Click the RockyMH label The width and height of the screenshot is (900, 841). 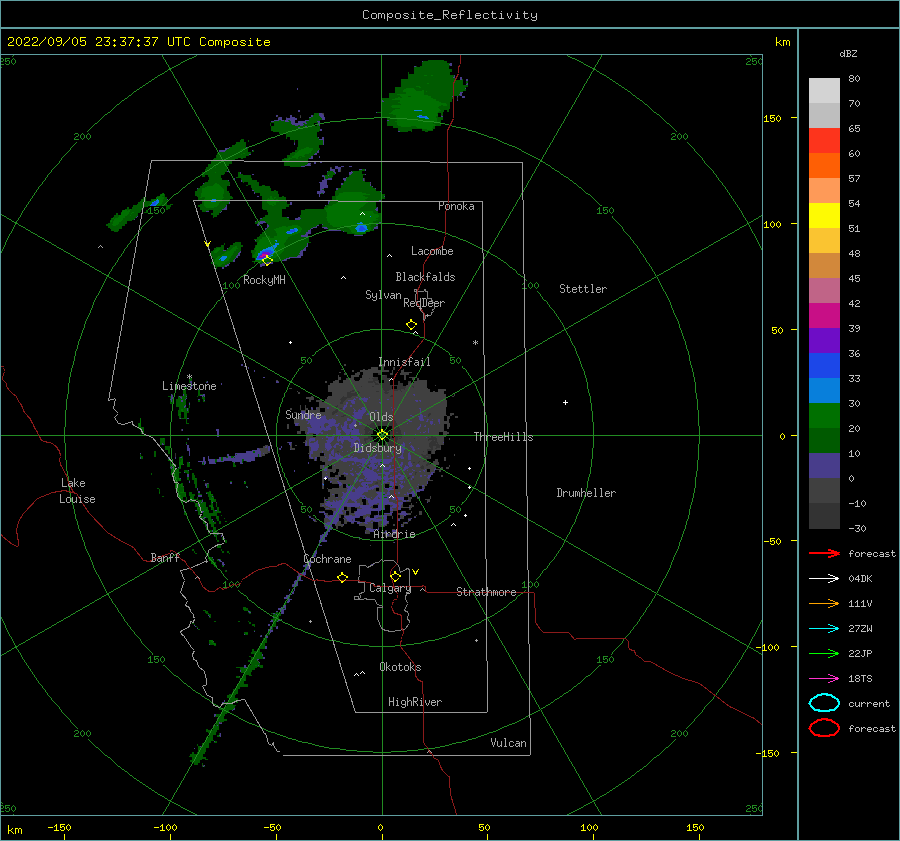(x=264, y=280)
